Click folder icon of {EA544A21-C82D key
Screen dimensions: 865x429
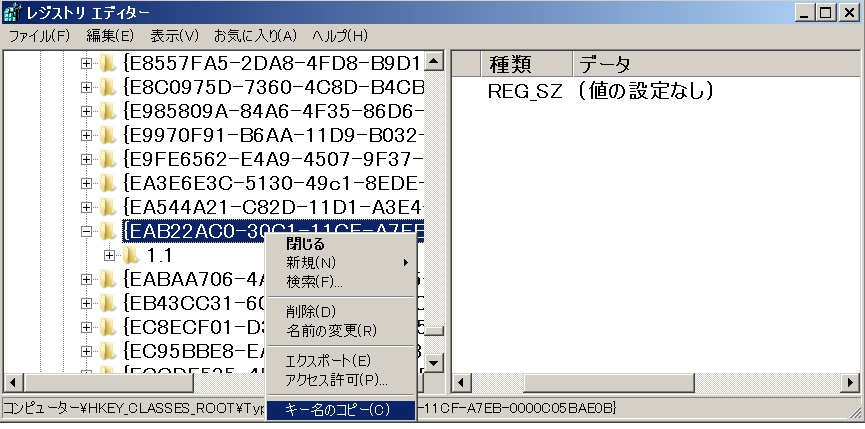pyautogui.click(x=108, y=207)
